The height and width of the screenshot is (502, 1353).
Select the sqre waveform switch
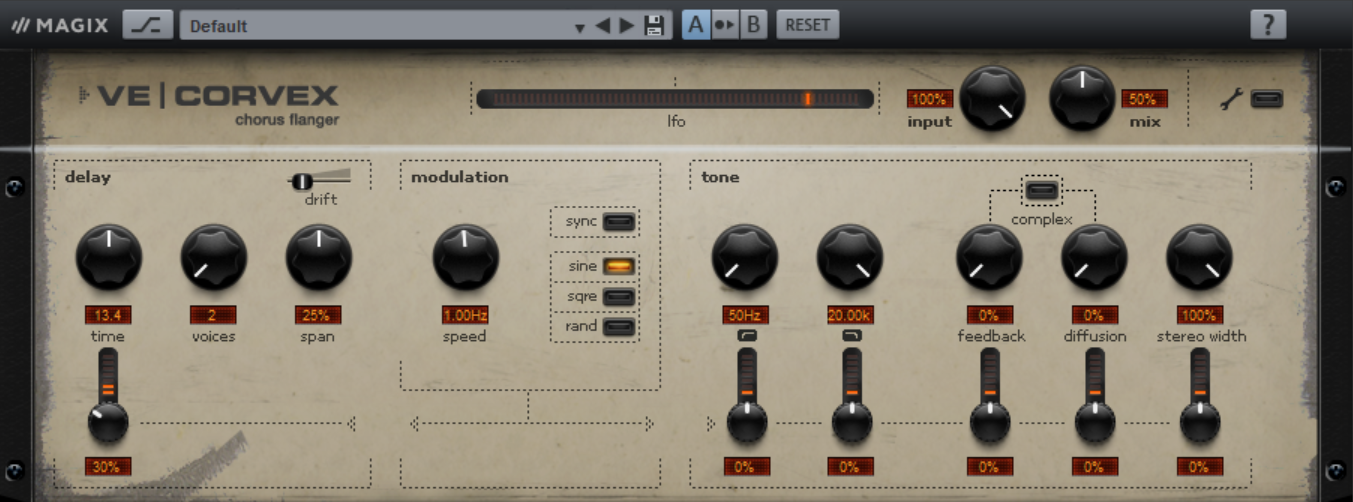coord(619,296)
